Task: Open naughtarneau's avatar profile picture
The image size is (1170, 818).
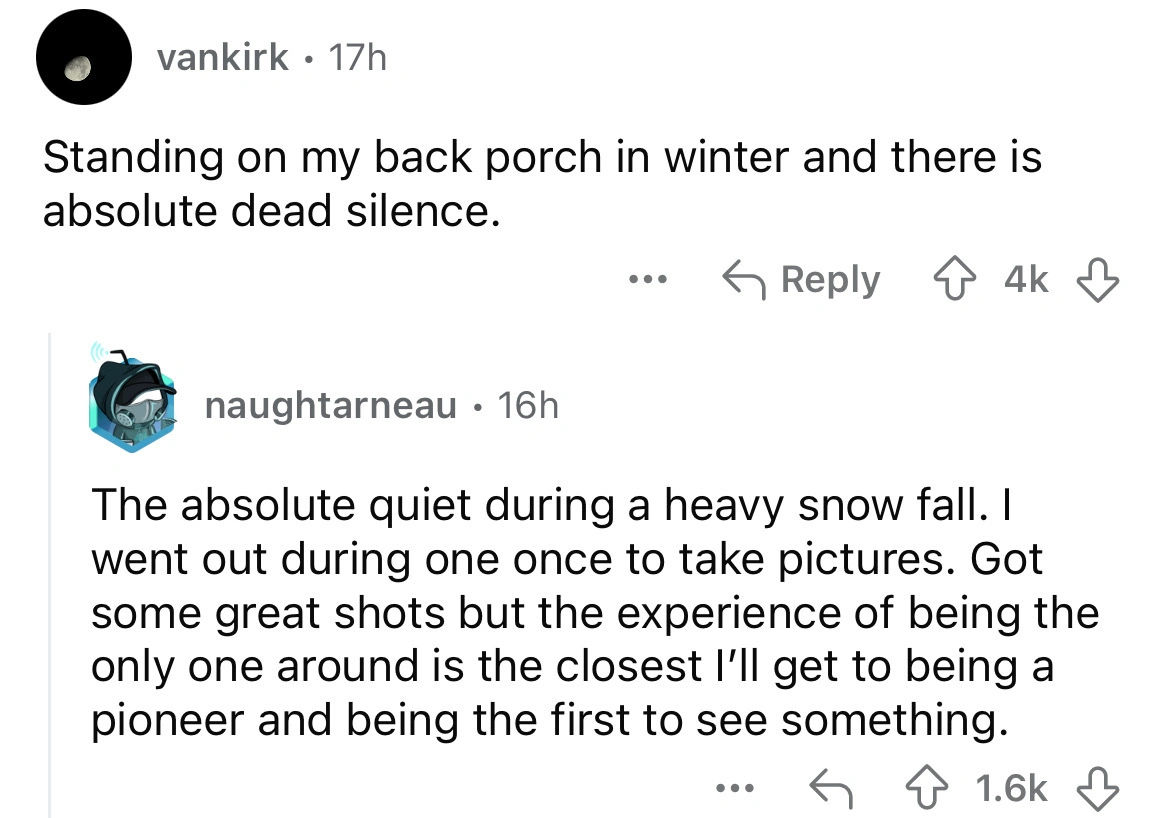Action: [130, 404]
